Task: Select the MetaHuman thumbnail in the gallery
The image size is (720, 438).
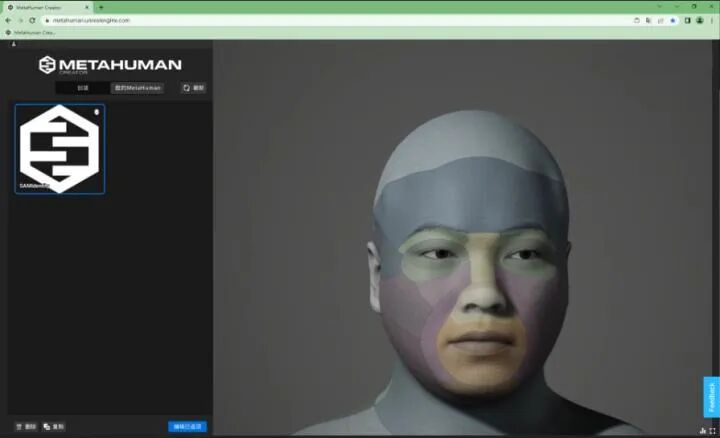Action: (x=60, y=149)
